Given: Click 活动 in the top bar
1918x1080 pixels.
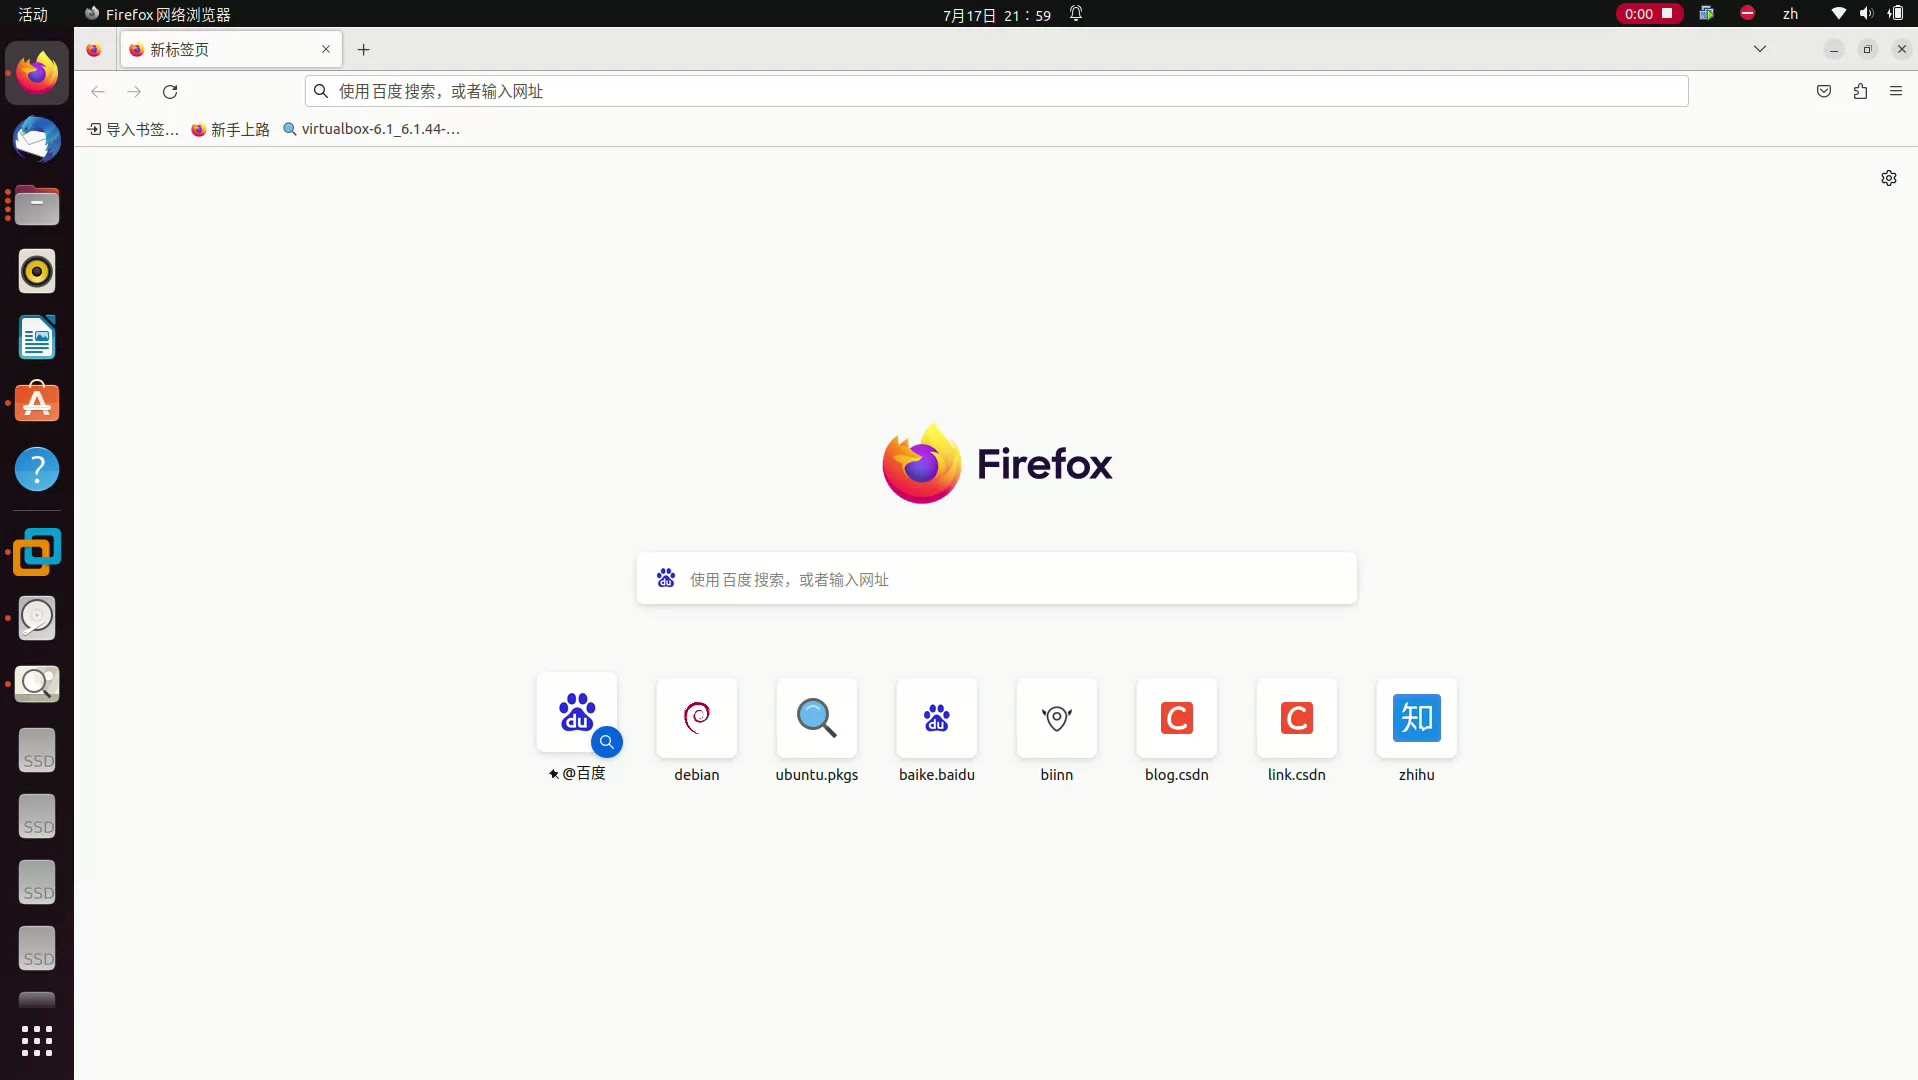Looking at the screenshot, I should pos(31,14).
